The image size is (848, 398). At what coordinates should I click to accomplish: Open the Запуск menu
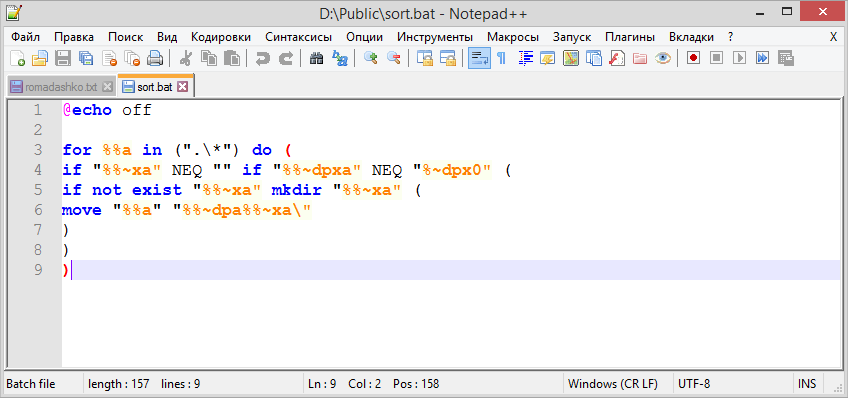point(572,37)
